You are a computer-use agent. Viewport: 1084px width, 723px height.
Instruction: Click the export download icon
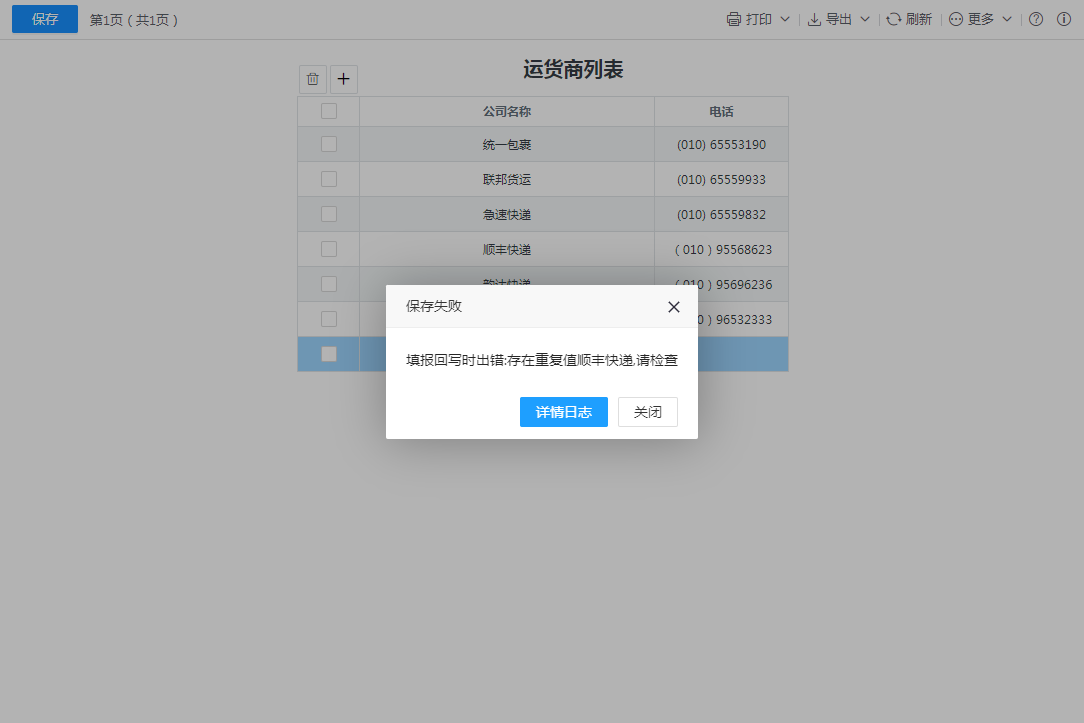pos(814,19)
